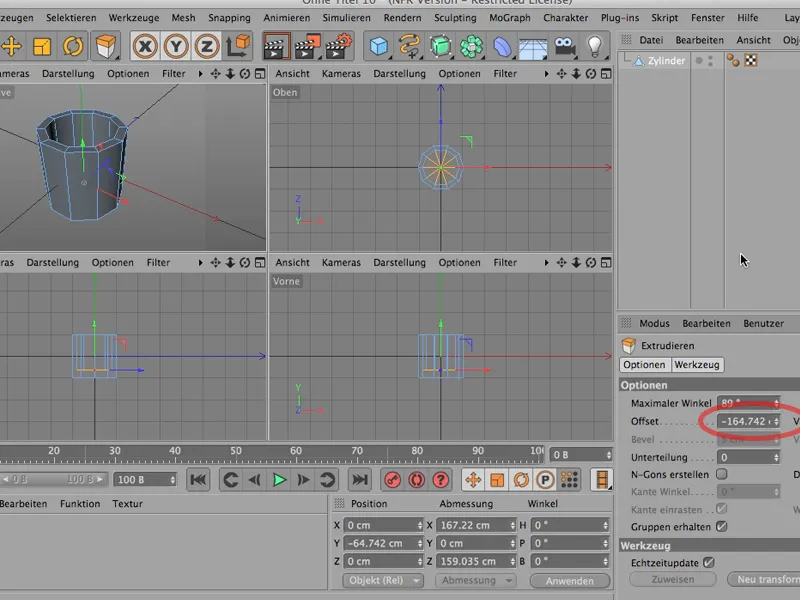
Task: Toggle the X axis lock
Action: 145,46
